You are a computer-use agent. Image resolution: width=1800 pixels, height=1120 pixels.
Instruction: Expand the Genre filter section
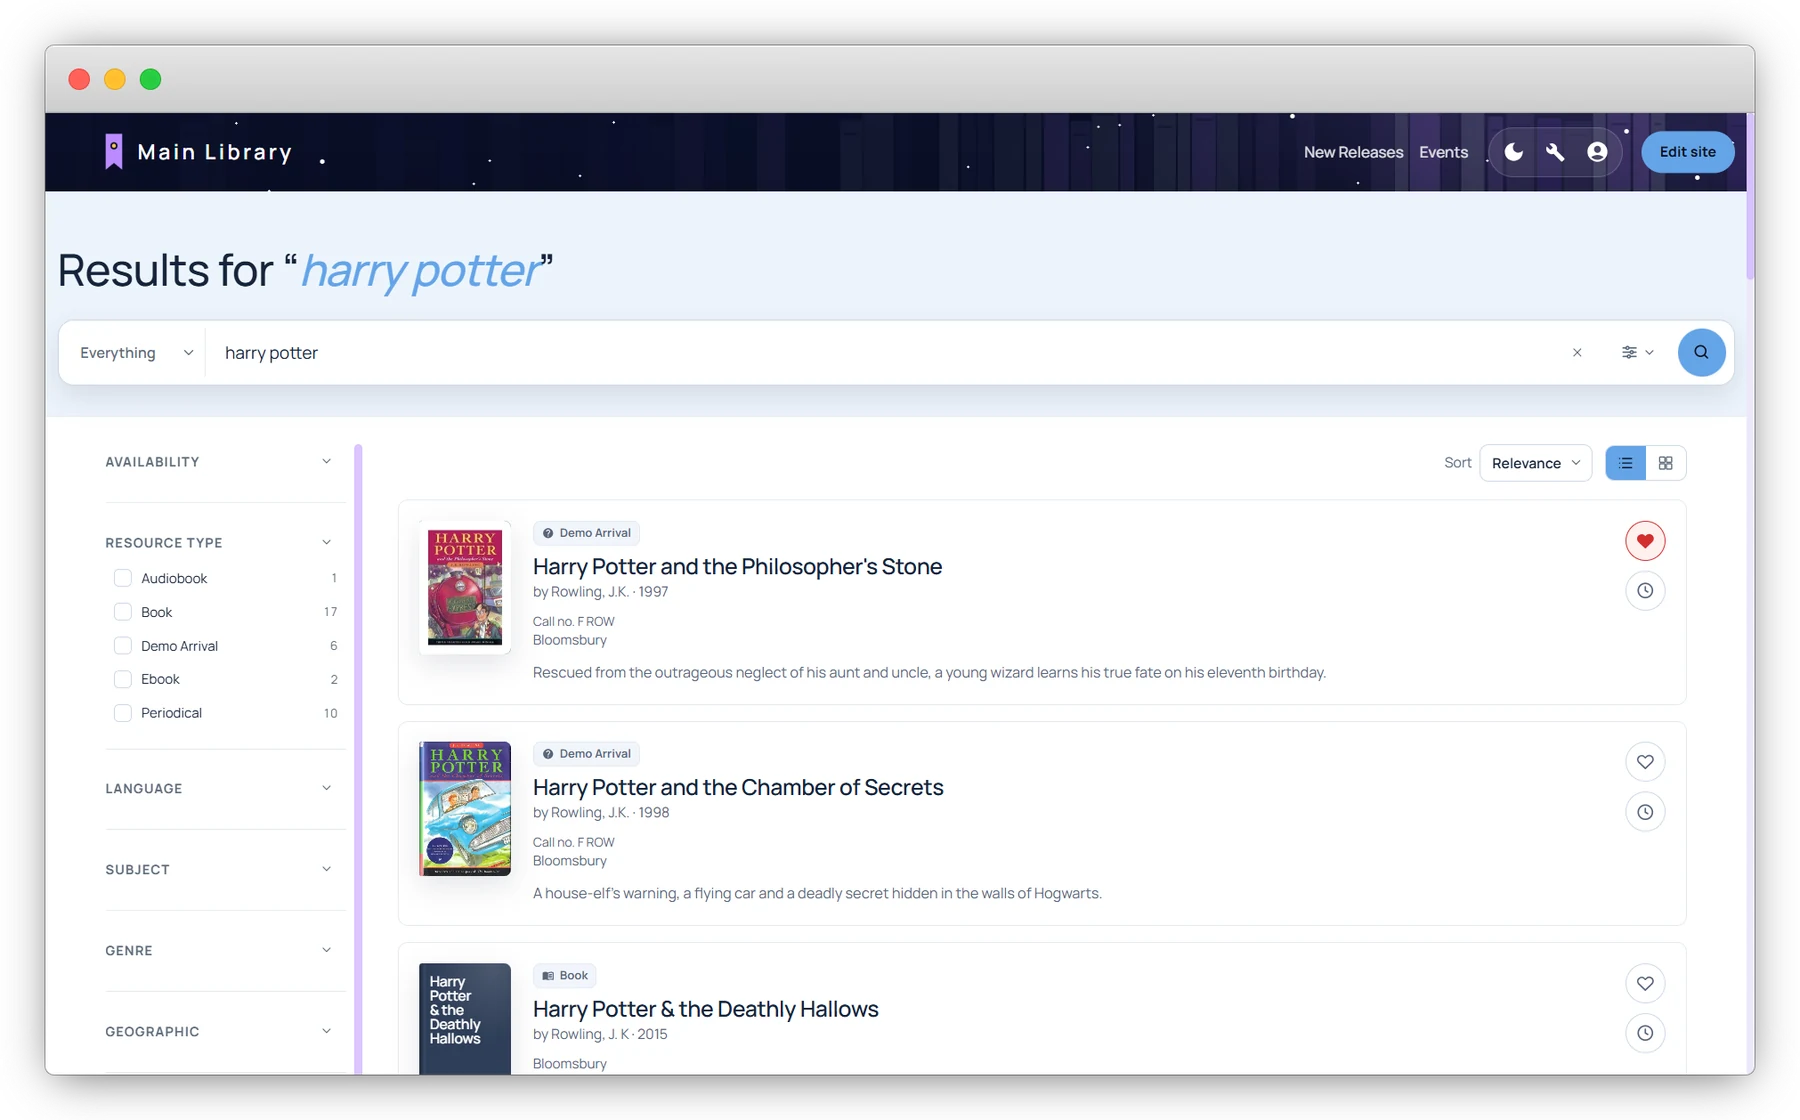pos(219,951)
